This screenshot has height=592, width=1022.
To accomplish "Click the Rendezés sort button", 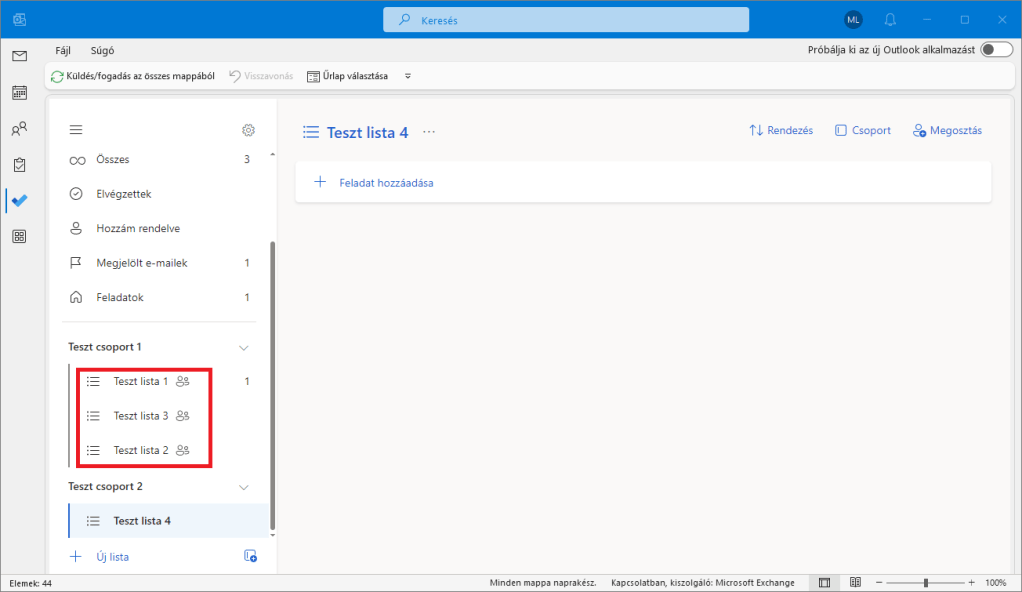I will click(x=781, y=131).
